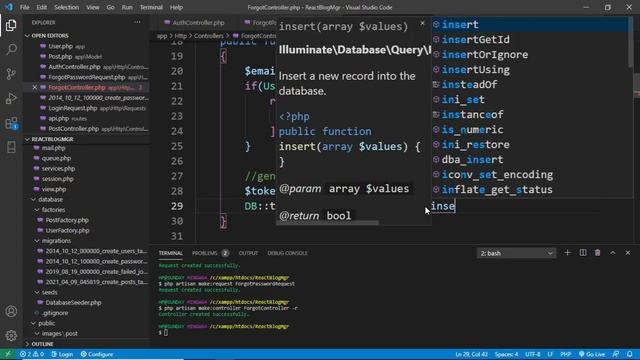Select the is_numeric suggestion

(x=530, y=130)
